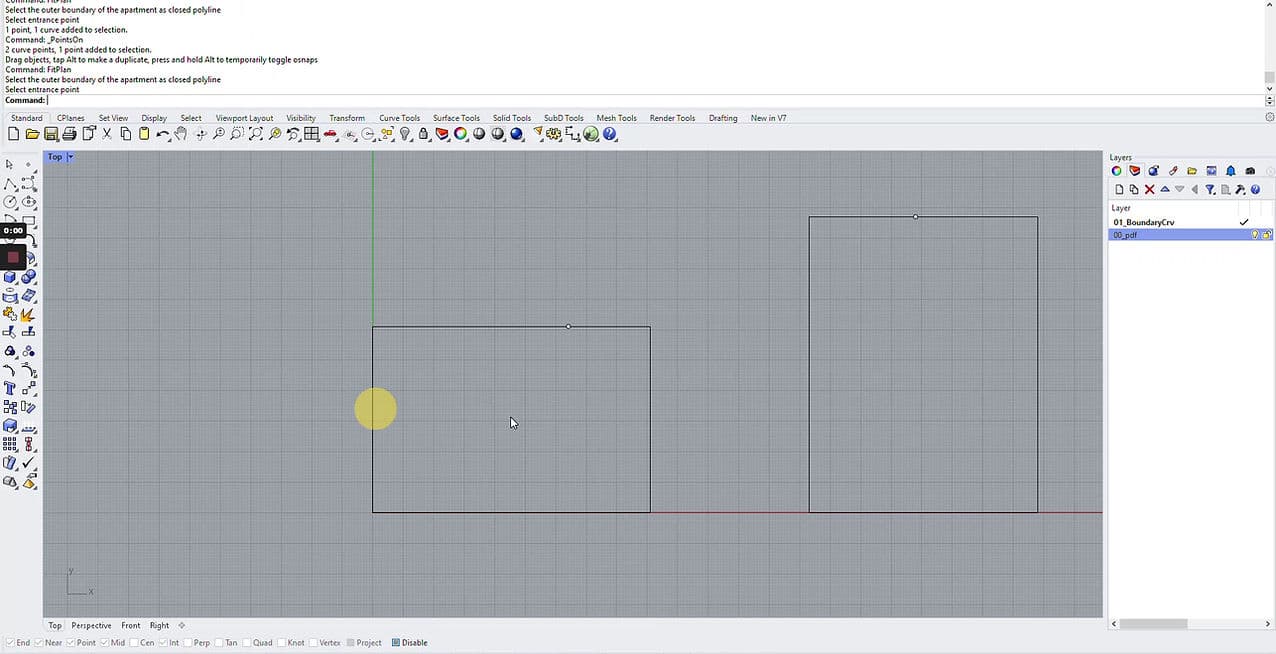
Task: Click the Print icon in the toolbar
Action: [x=69, y=134]
